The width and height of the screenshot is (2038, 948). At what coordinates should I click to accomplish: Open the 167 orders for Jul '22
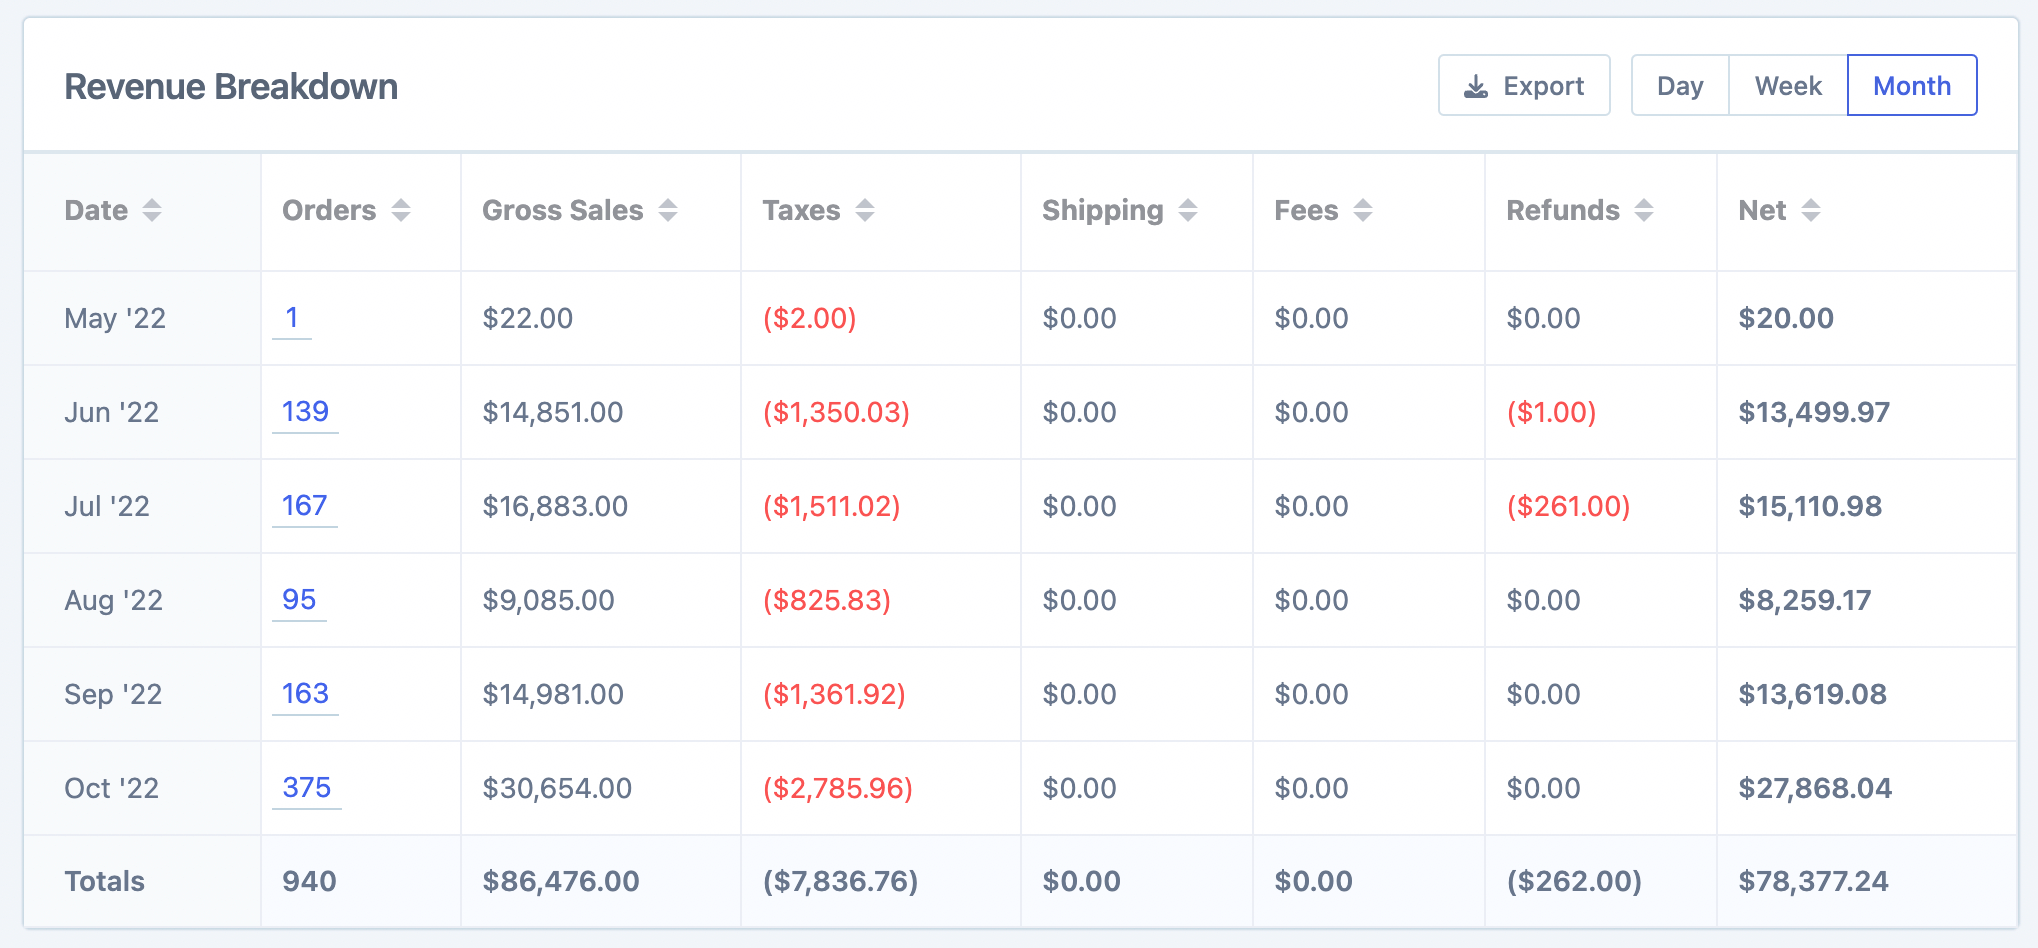point(304,506)
